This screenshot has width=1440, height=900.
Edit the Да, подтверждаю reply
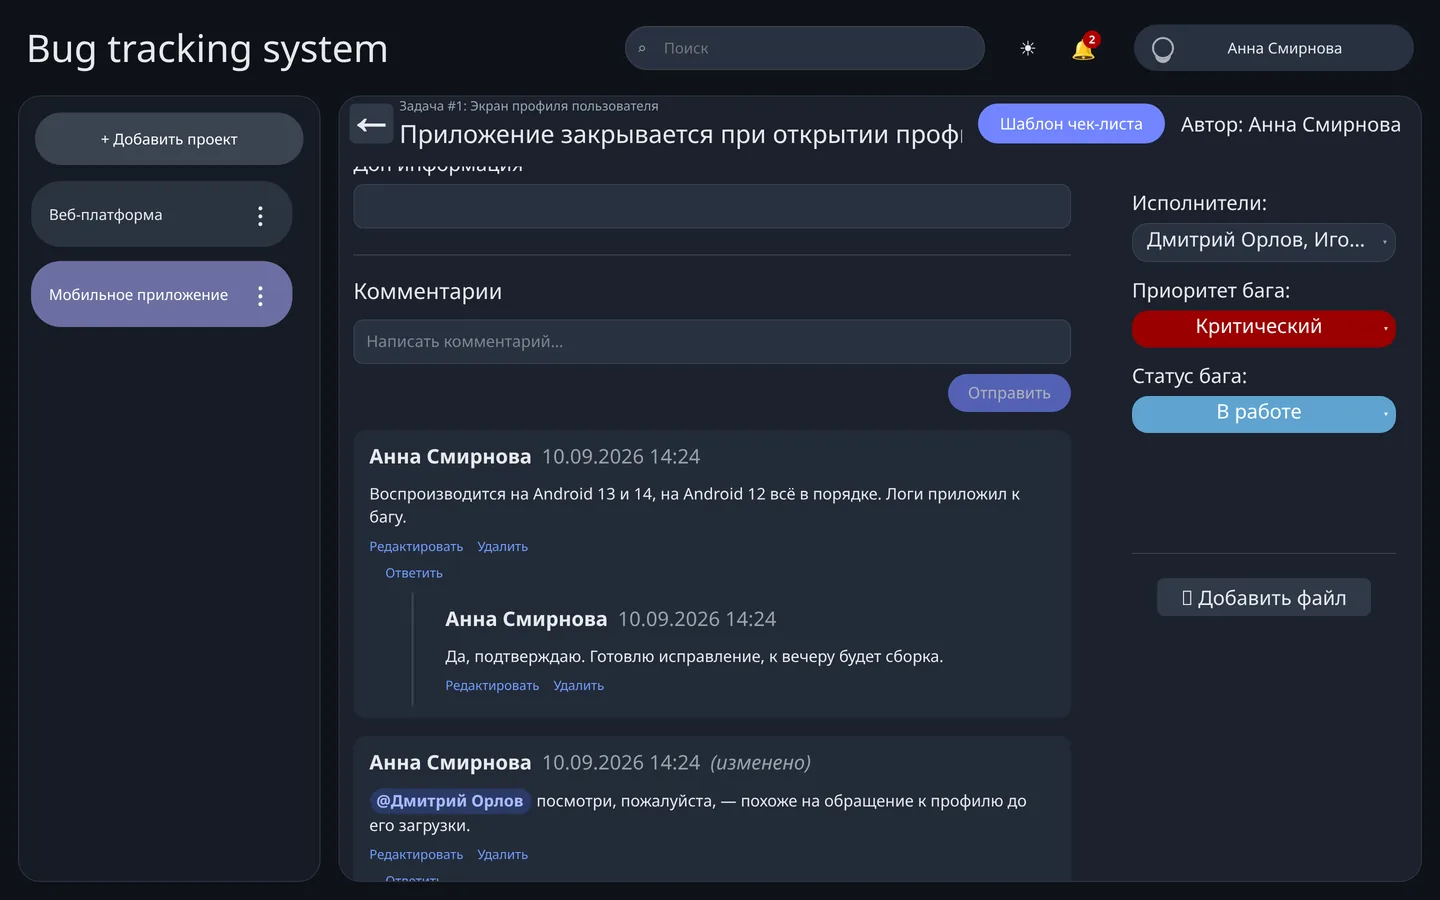(x=492, y=686)
